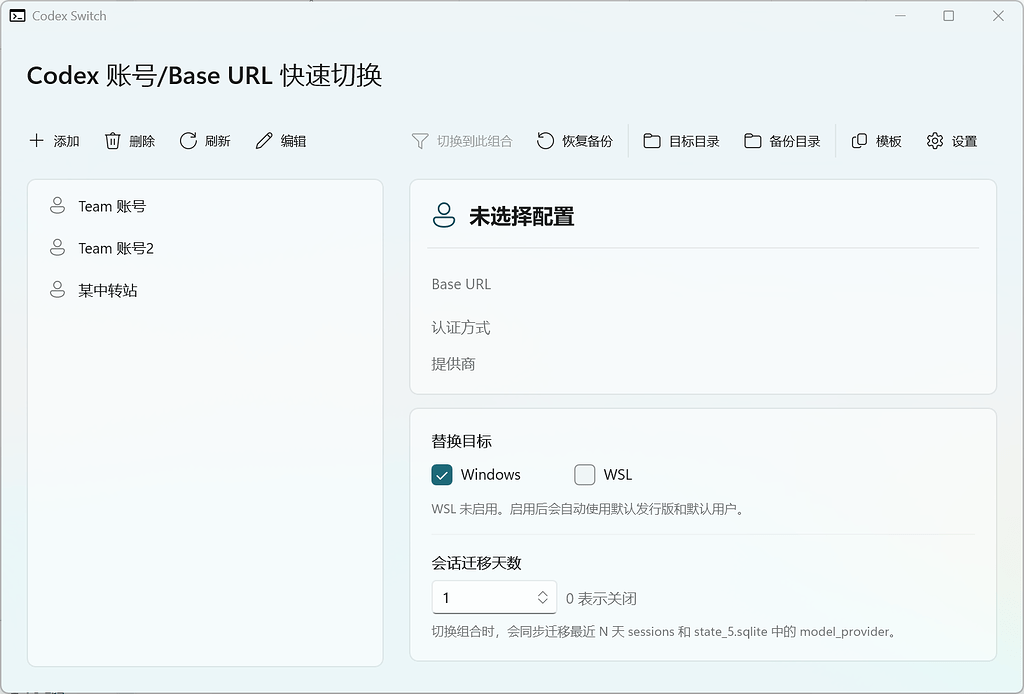Click the 未选择配置 heading text
This screenshot has width=1024, height=694.
pos(522,216)
